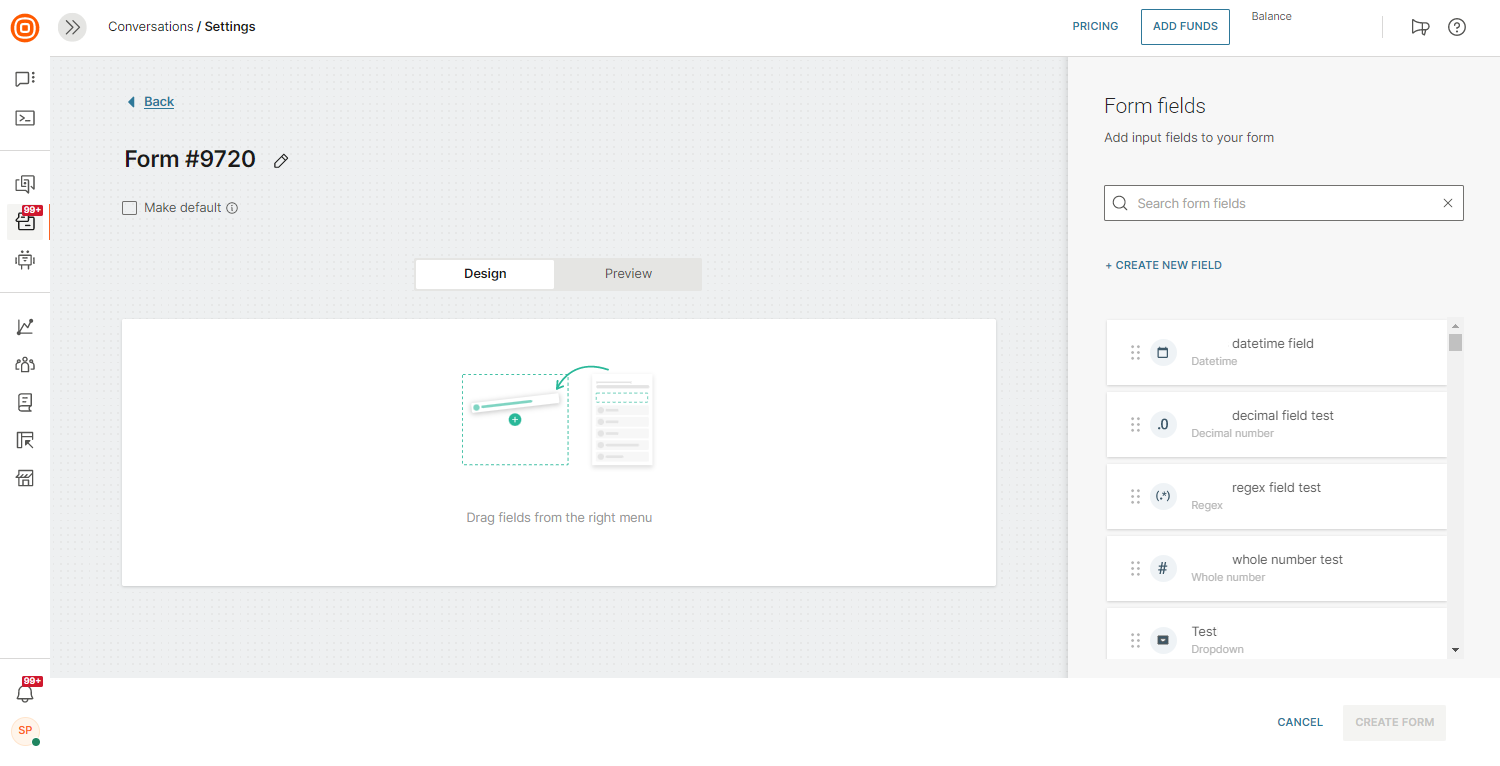This screenshot has width=1500, height=766.
Task: Click the pencil icon to rename form
Action: pos(281,161)
